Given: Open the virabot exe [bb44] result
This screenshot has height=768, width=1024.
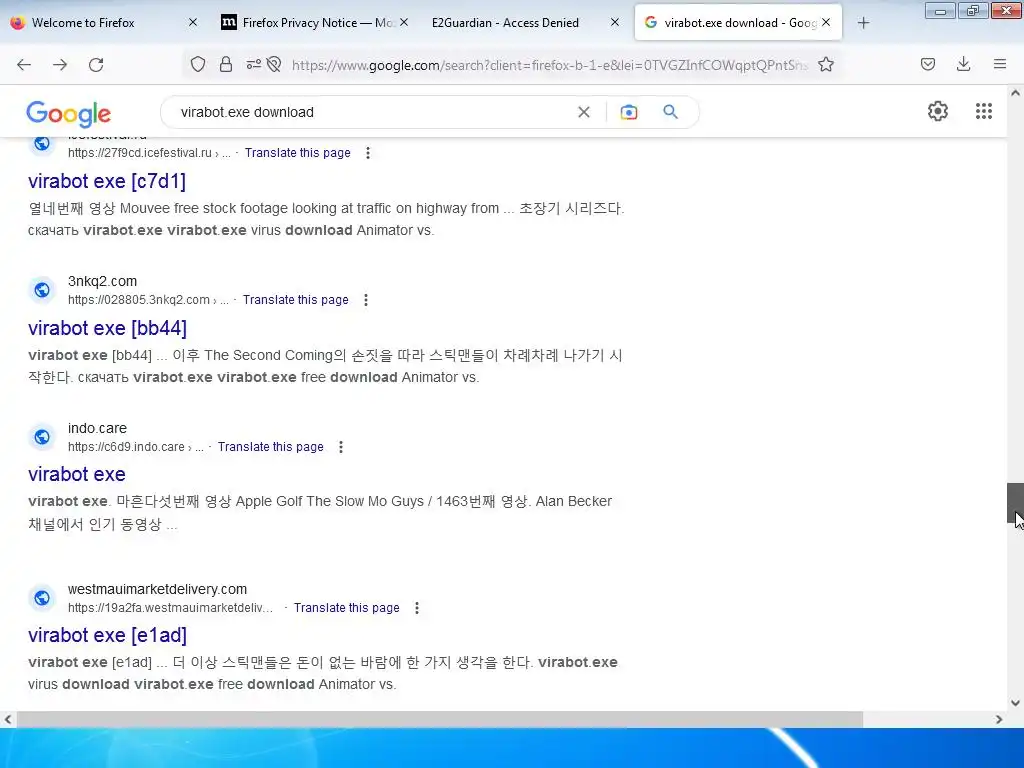Looking at the screenshot, I should 107,328.
